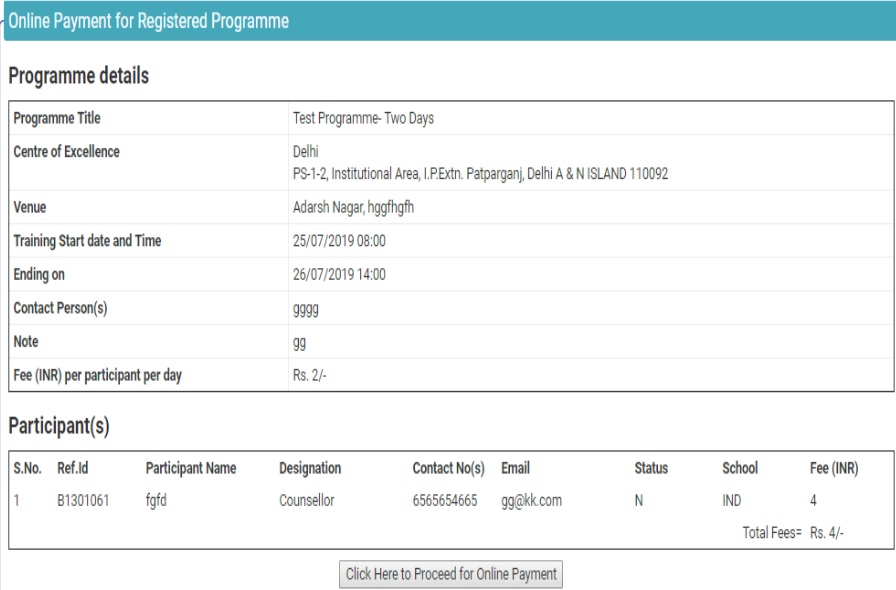The height and width of the screenshot is (590, 896).
Task: Click the Programme details heading
Action: 79,77
